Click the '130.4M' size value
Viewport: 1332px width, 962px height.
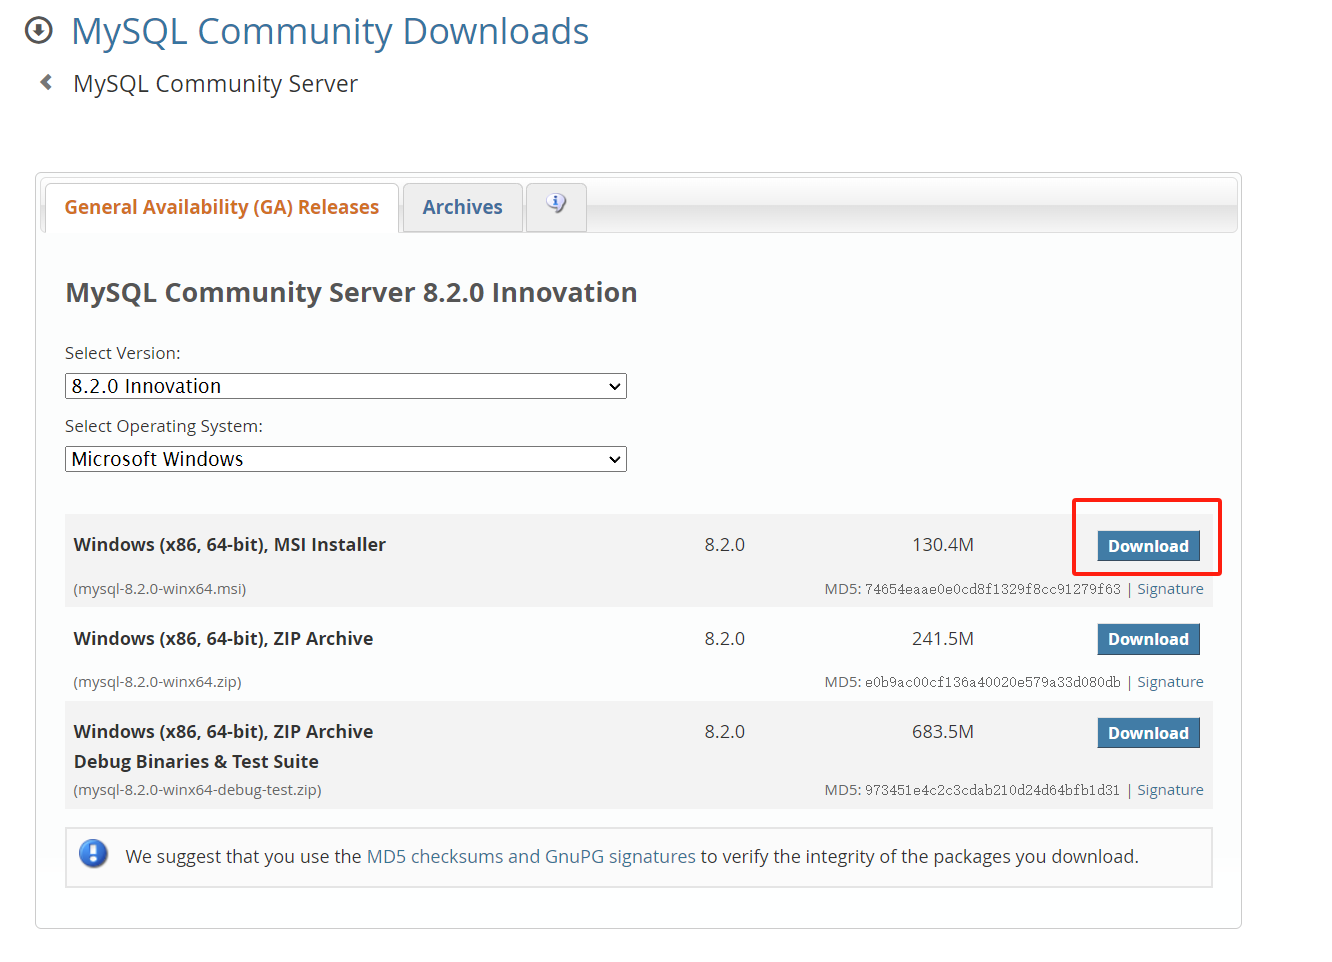click(943, 545)
